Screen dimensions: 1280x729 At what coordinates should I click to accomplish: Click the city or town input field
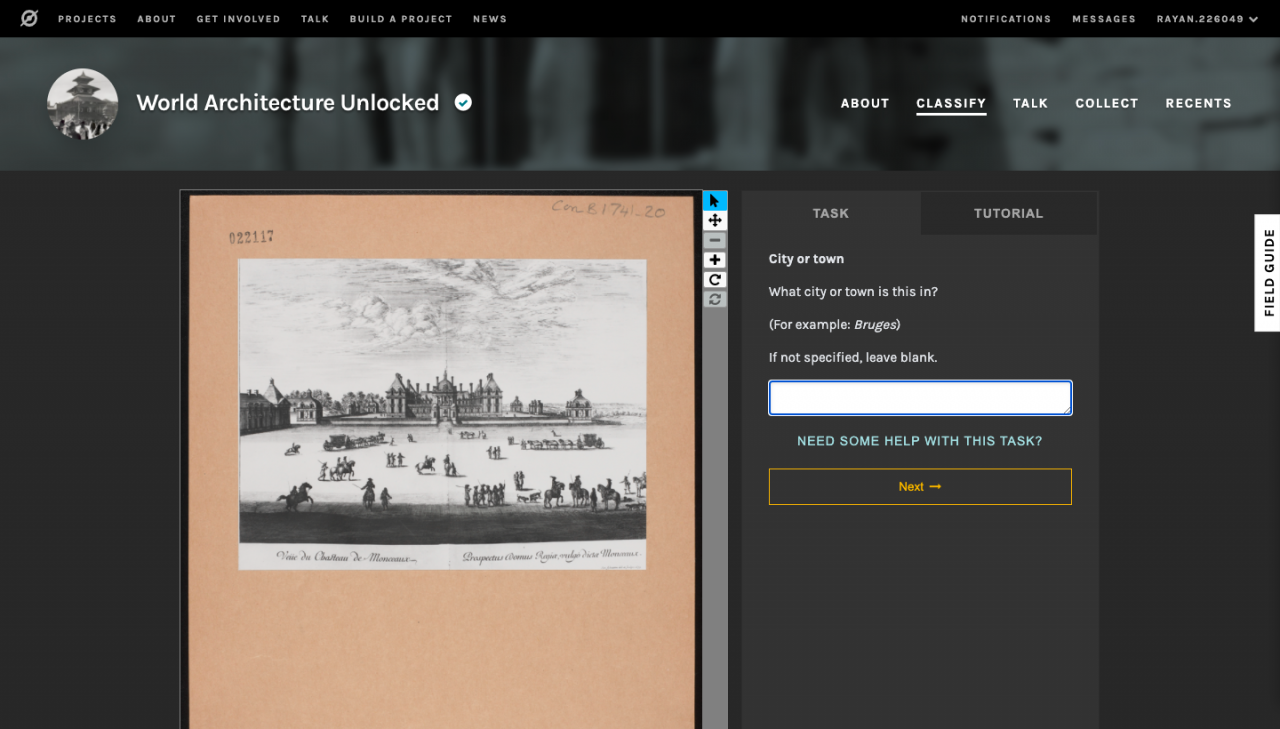point(920,398)
